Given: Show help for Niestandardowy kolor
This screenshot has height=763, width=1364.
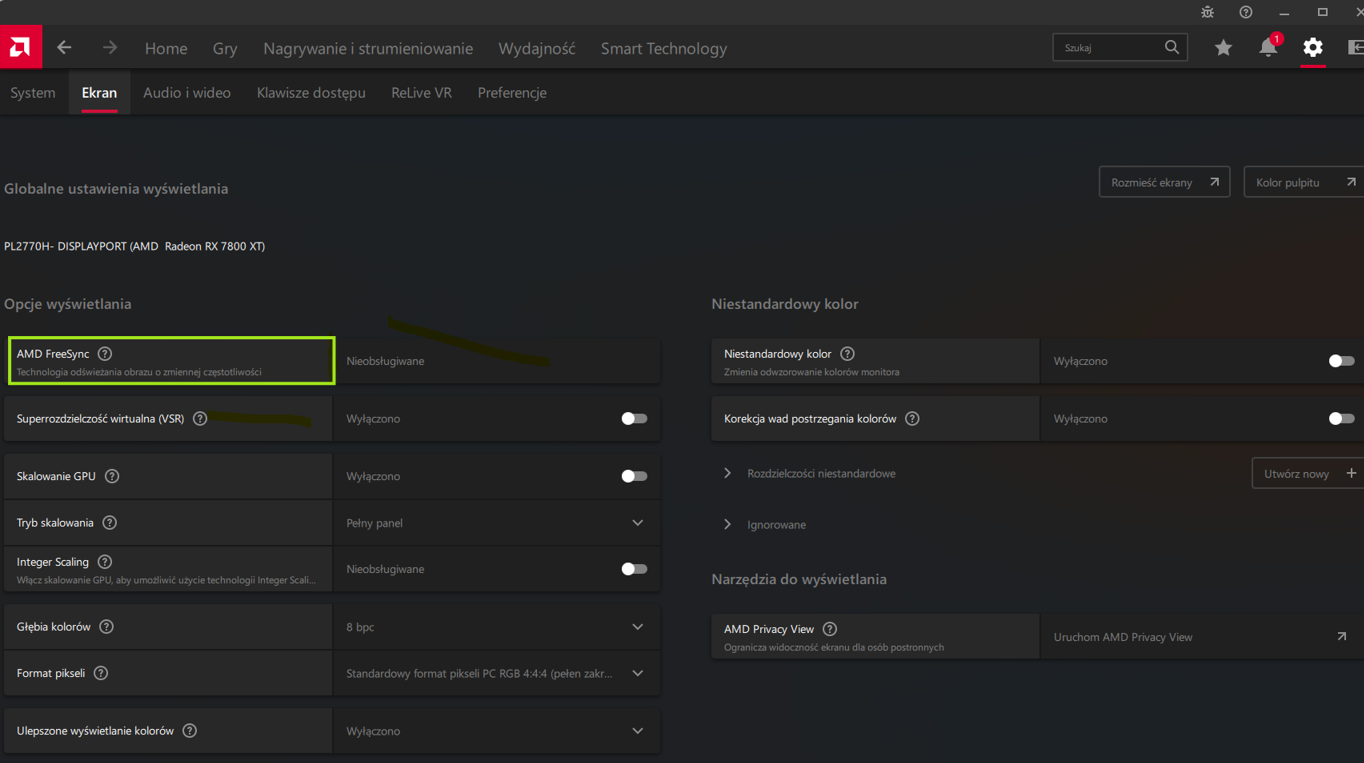Looking at the screenshot, I should click(x=848, y=354).
